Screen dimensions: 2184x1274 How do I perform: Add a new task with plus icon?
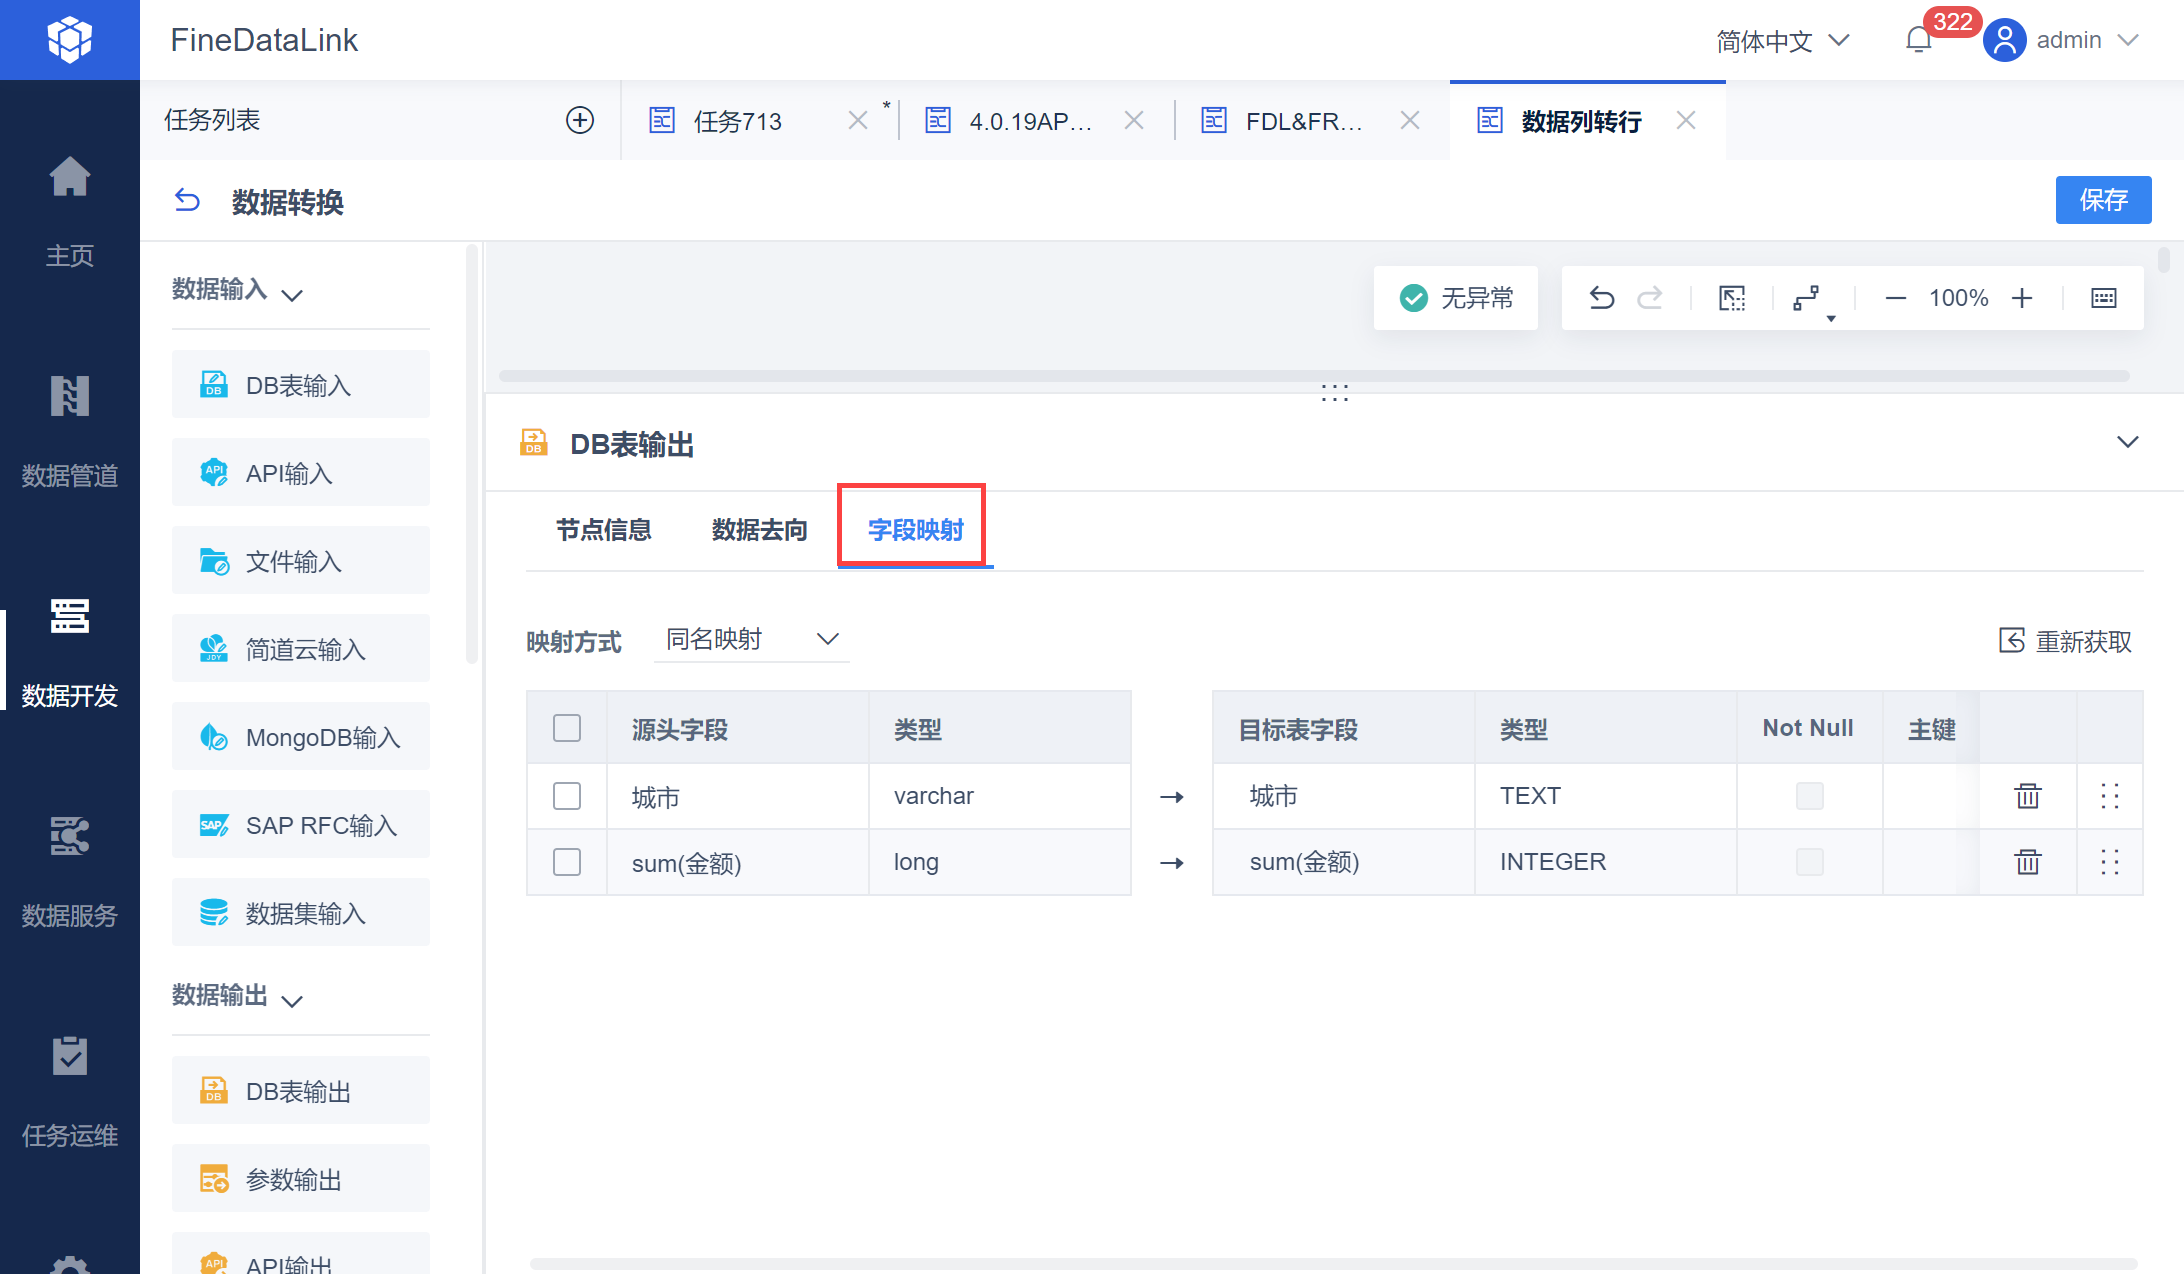580,120
